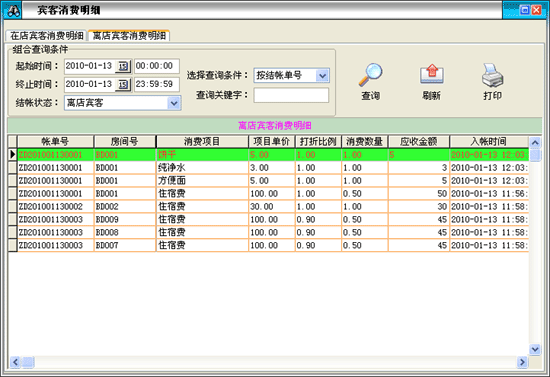
Task: Click the end time 23:59:59 field
Action: click(157, 85)
